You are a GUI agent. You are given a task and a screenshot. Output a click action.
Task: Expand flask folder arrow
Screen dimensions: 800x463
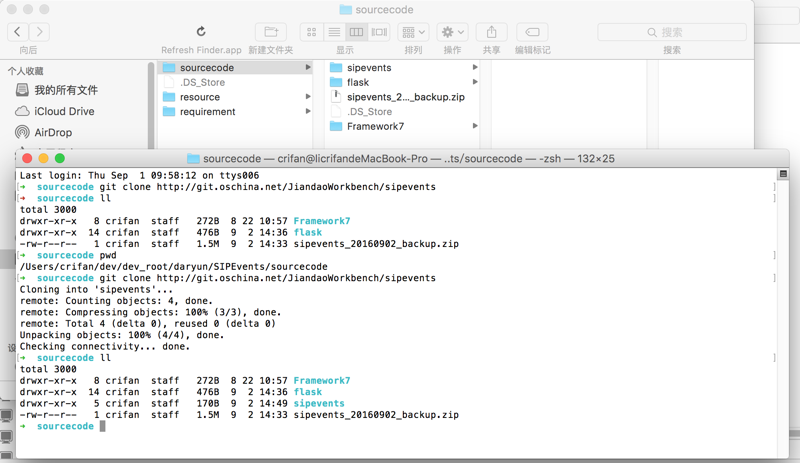[x=475, y=82]
